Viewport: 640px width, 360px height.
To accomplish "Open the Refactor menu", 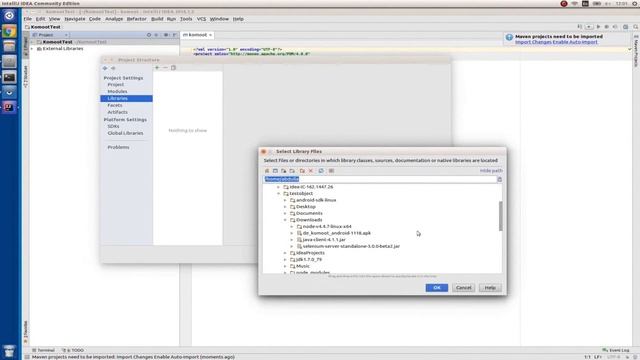I will pyautogui.click(x=136, y=19).
